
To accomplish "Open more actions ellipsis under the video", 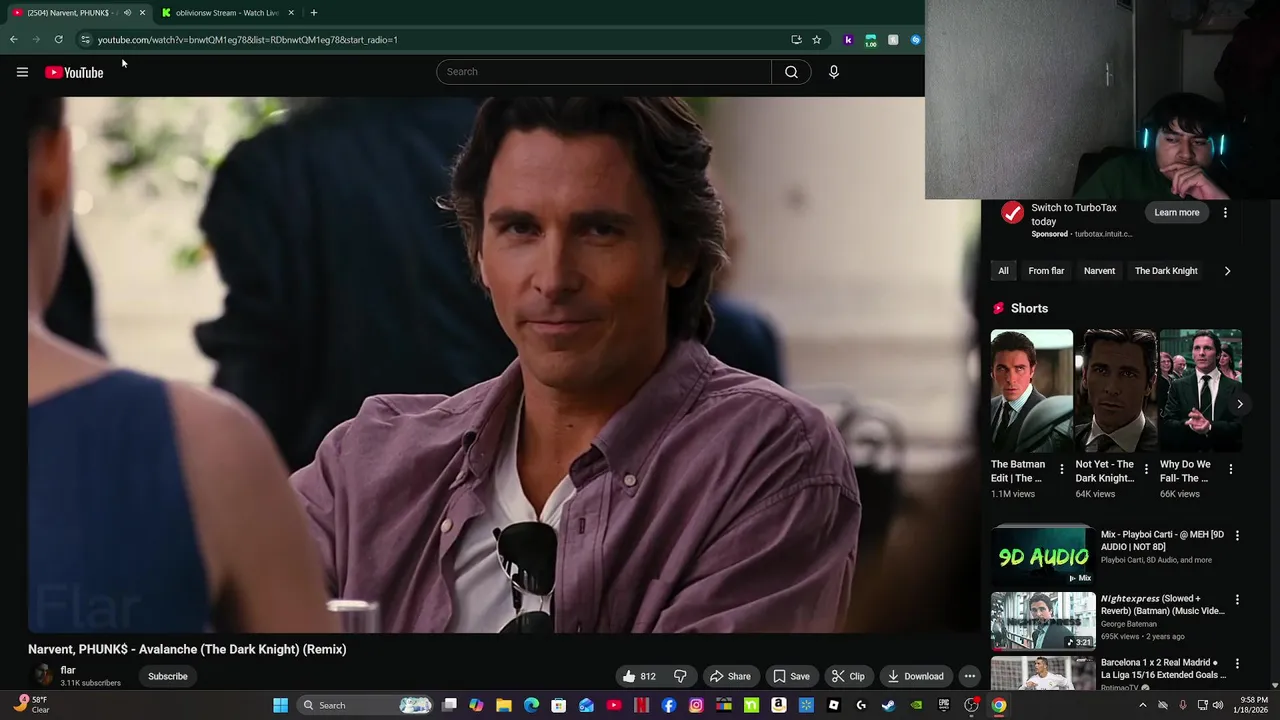I will click(x=969, y=676).
